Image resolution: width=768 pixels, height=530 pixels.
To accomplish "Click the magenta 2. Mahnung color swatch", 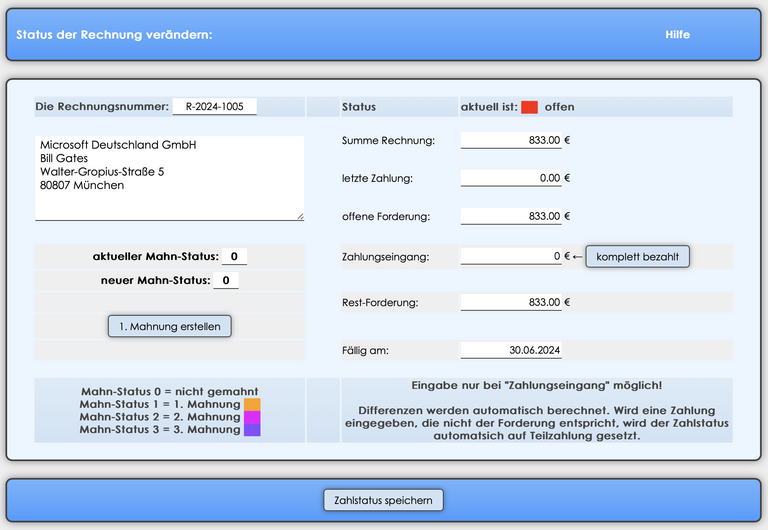I will 252,417.
